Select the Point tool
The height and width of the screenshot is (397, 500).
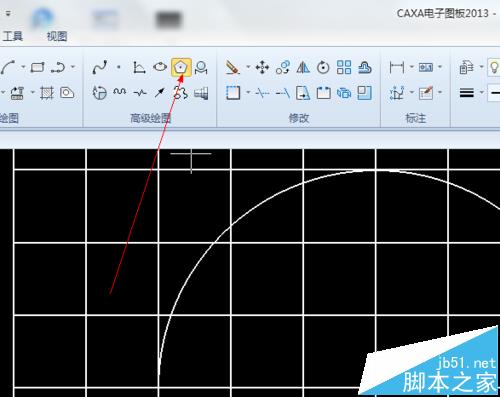(x=119, y=67)
